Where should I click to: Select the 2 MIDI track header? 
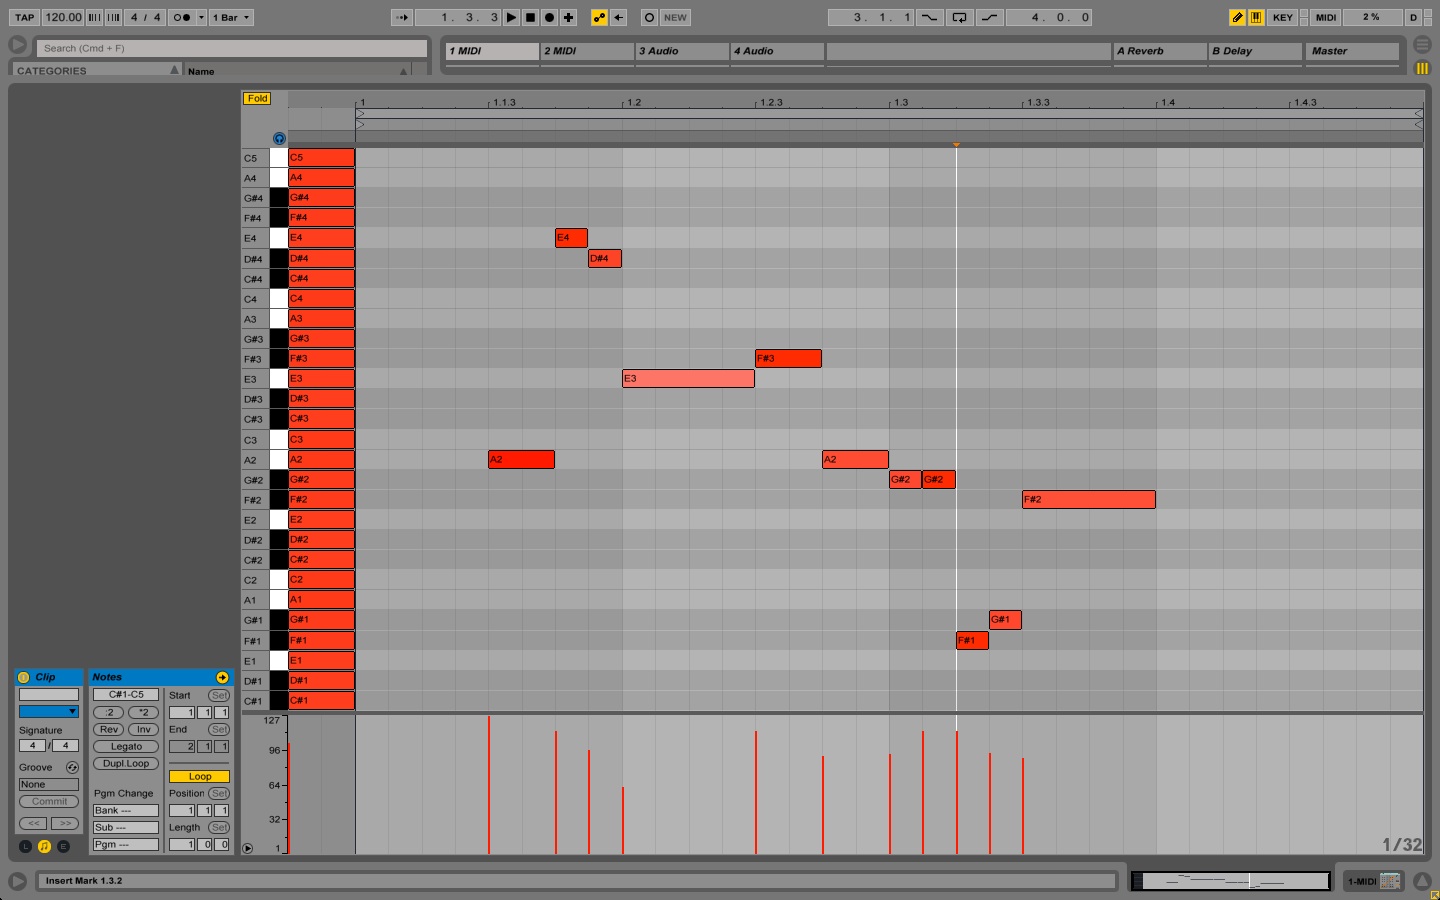tap(587, 51)
